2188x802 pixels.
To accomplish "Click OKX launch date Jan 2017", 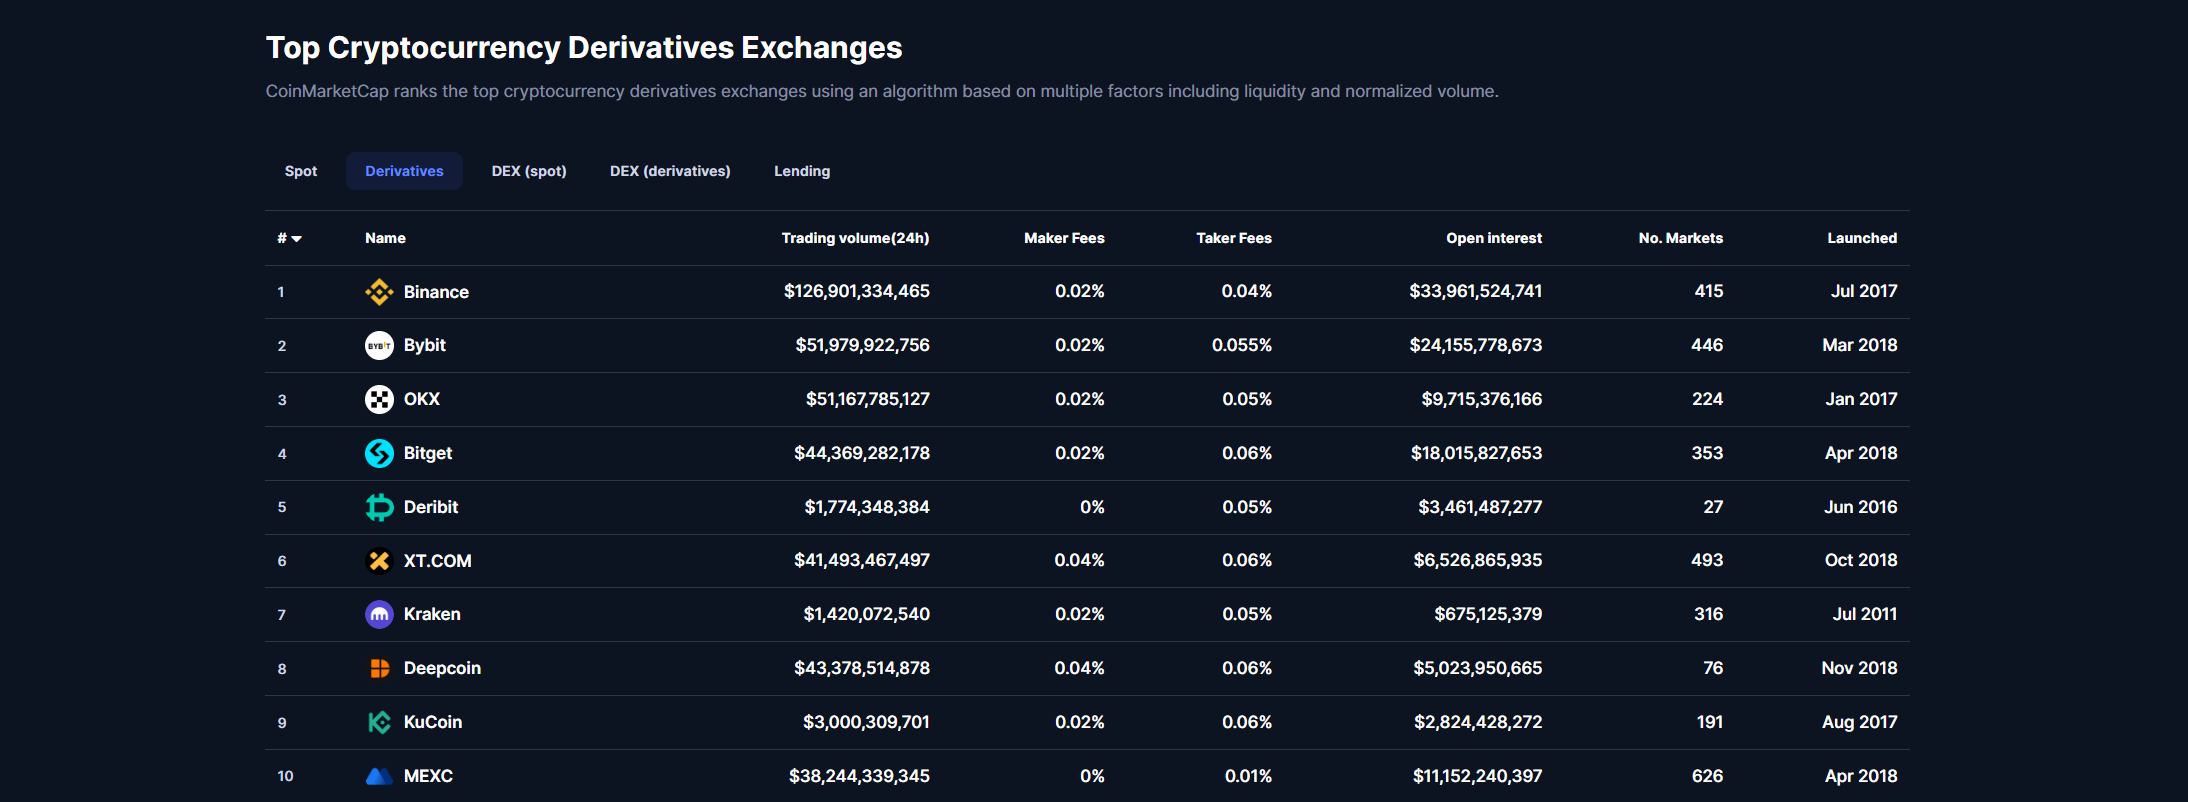I will (x=1861, y=399).
